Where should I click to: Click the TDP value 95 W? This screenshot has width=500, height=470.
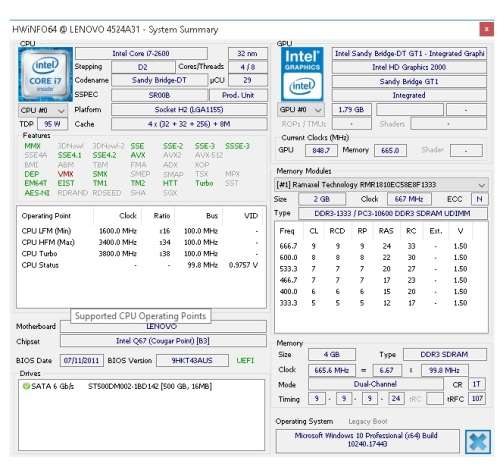point(52,124)
